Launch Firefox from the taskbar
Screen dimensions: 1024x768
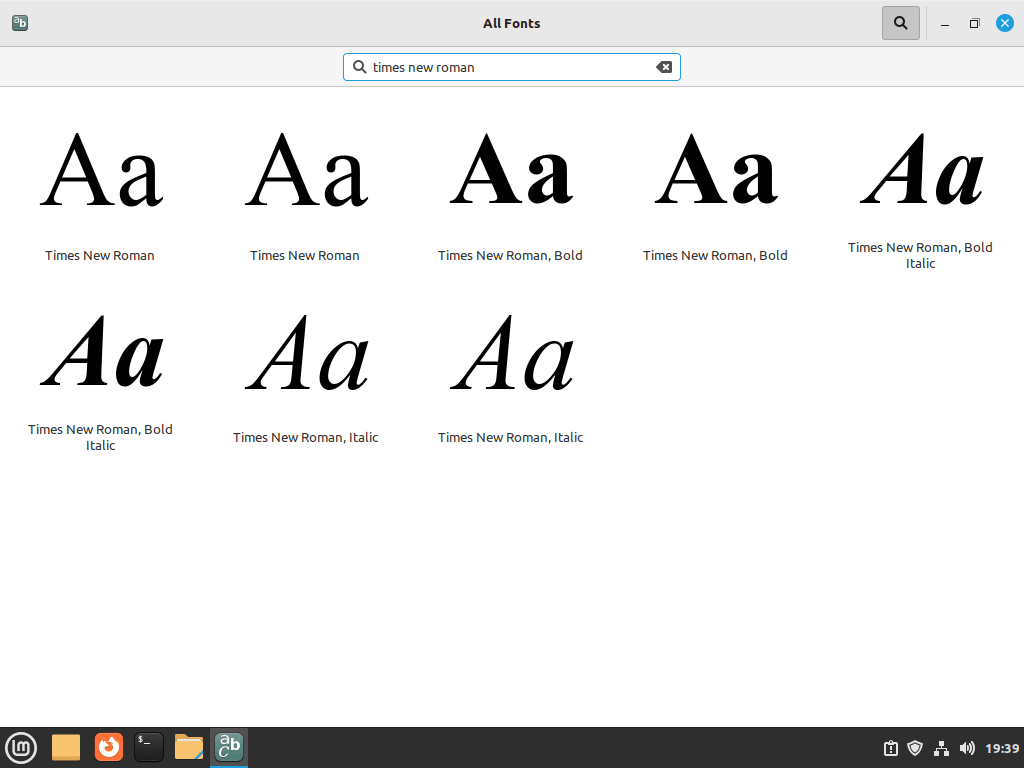108,747
